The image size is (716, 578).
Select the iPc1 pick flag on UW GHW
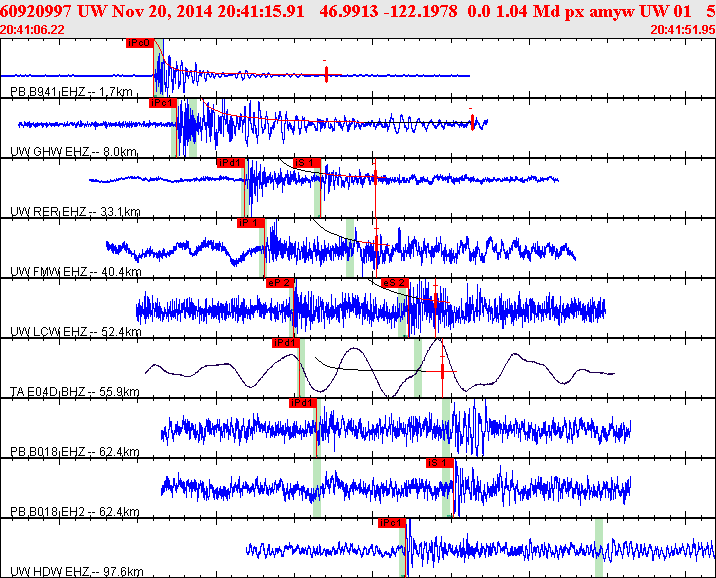coord(163,103)
